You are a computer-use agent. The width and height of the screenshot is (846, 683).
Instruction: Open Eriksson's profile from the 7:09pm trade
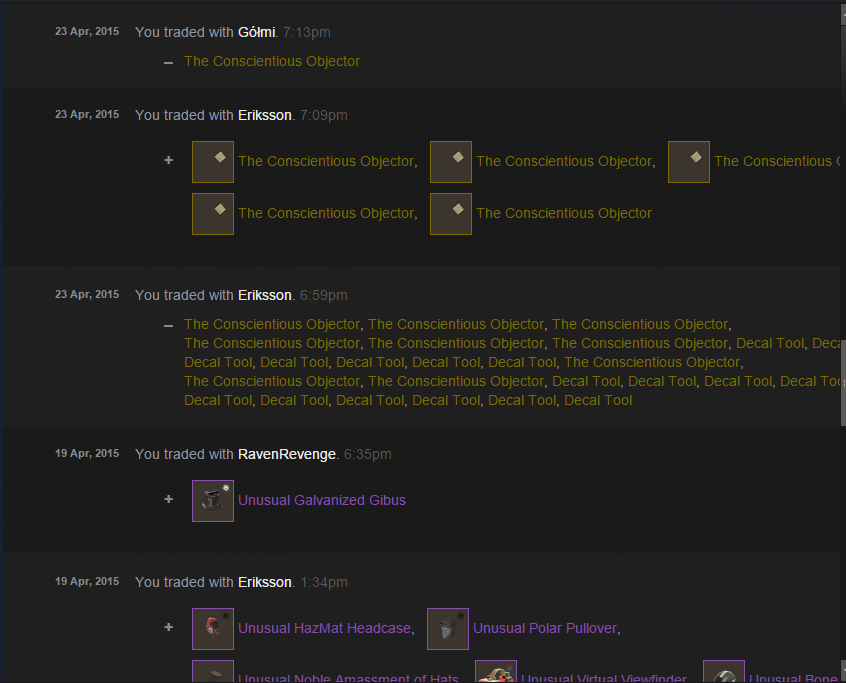[265, 115]
